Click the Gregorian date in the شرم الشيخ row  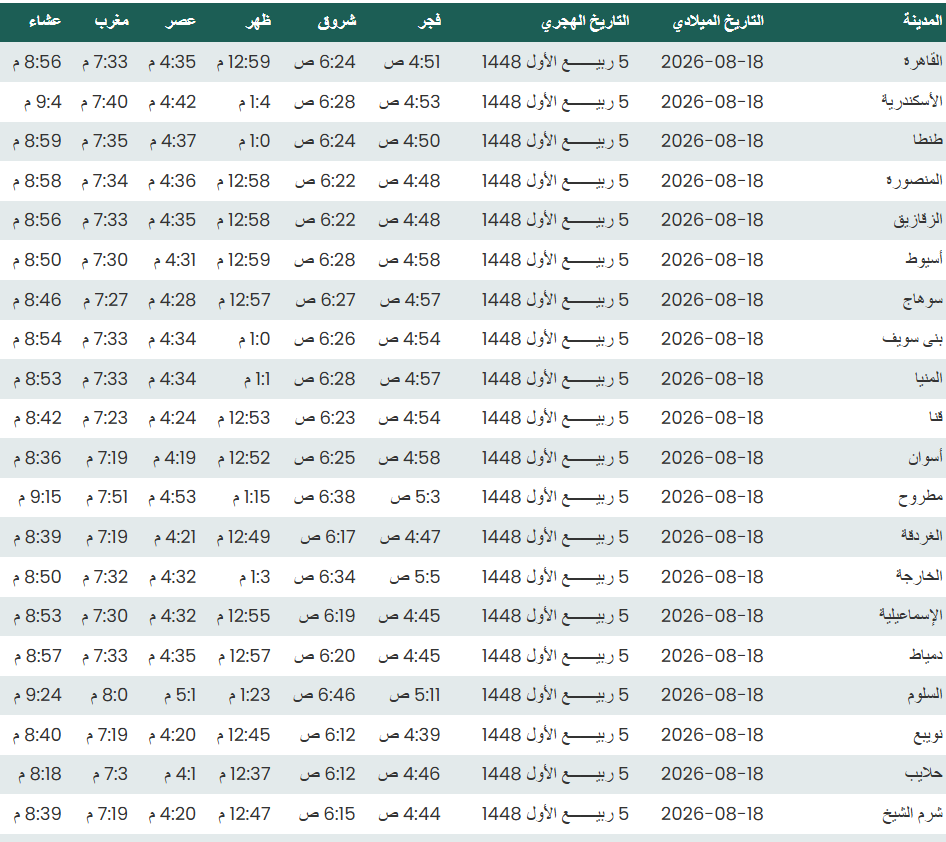[x=713, y=814]
